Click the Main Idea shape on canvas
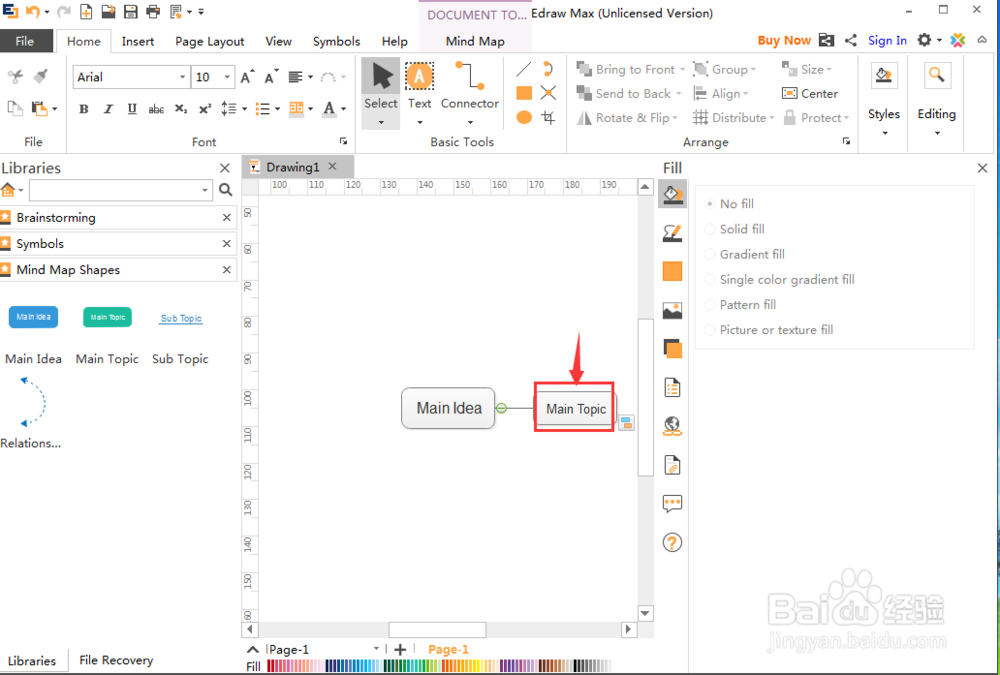This screenshot has width=1000, height=675. [x=448, y=408]
